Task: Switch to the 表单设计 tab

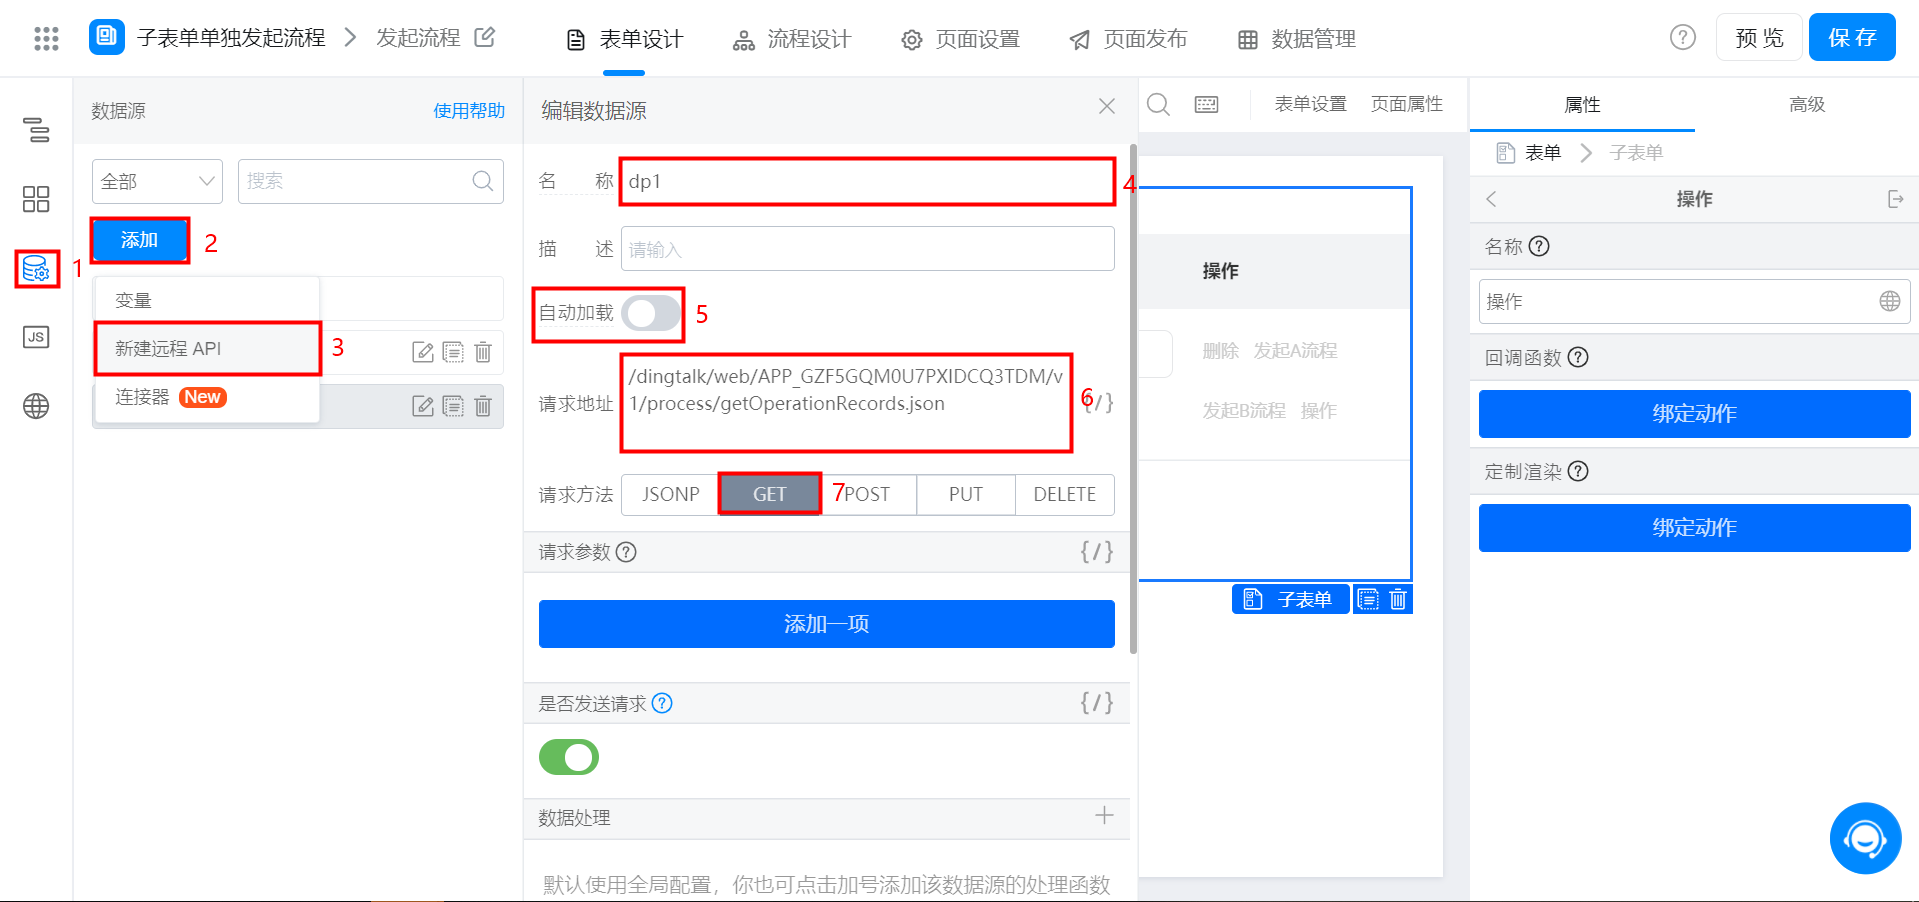Action: pos(624,39)
